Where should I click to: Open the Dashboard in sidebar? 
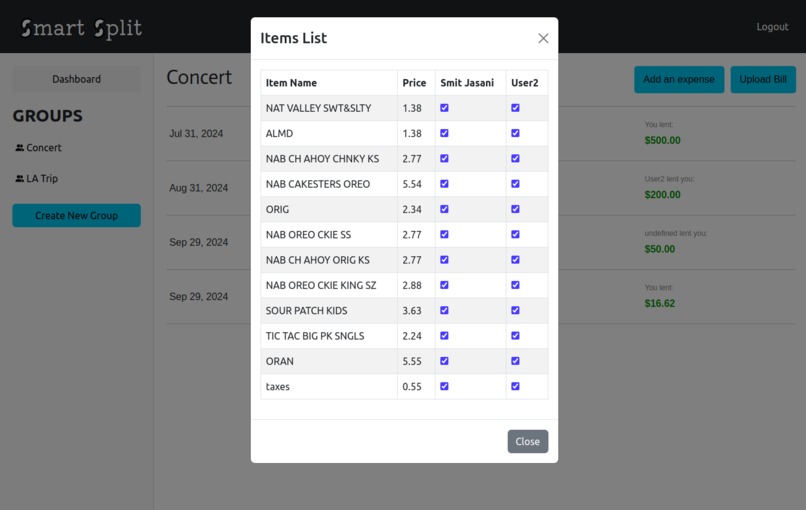77,79
